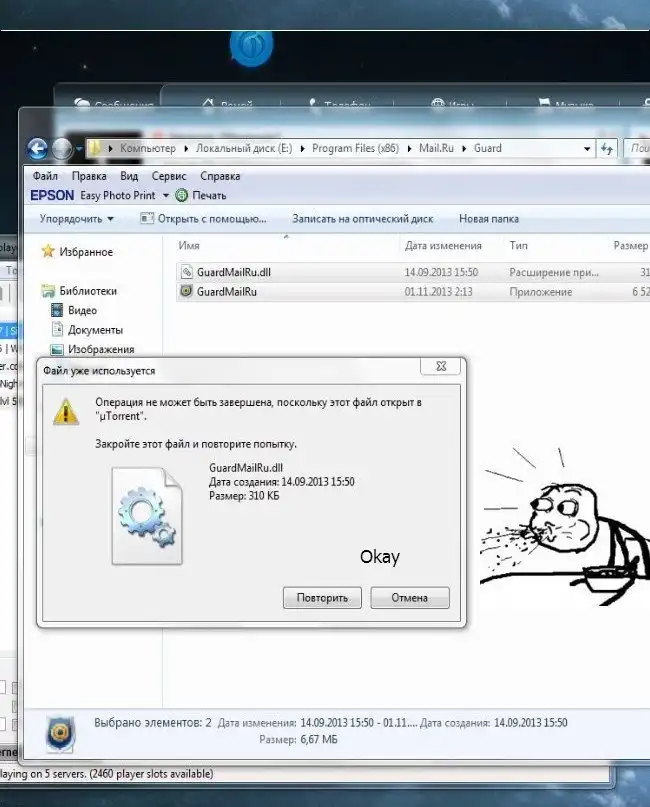The height and width of the screenshot is (807, 650).
Task: Click the Избранное star icon in navigation pane
Action: pyautogui.click(x=48, y=253)
